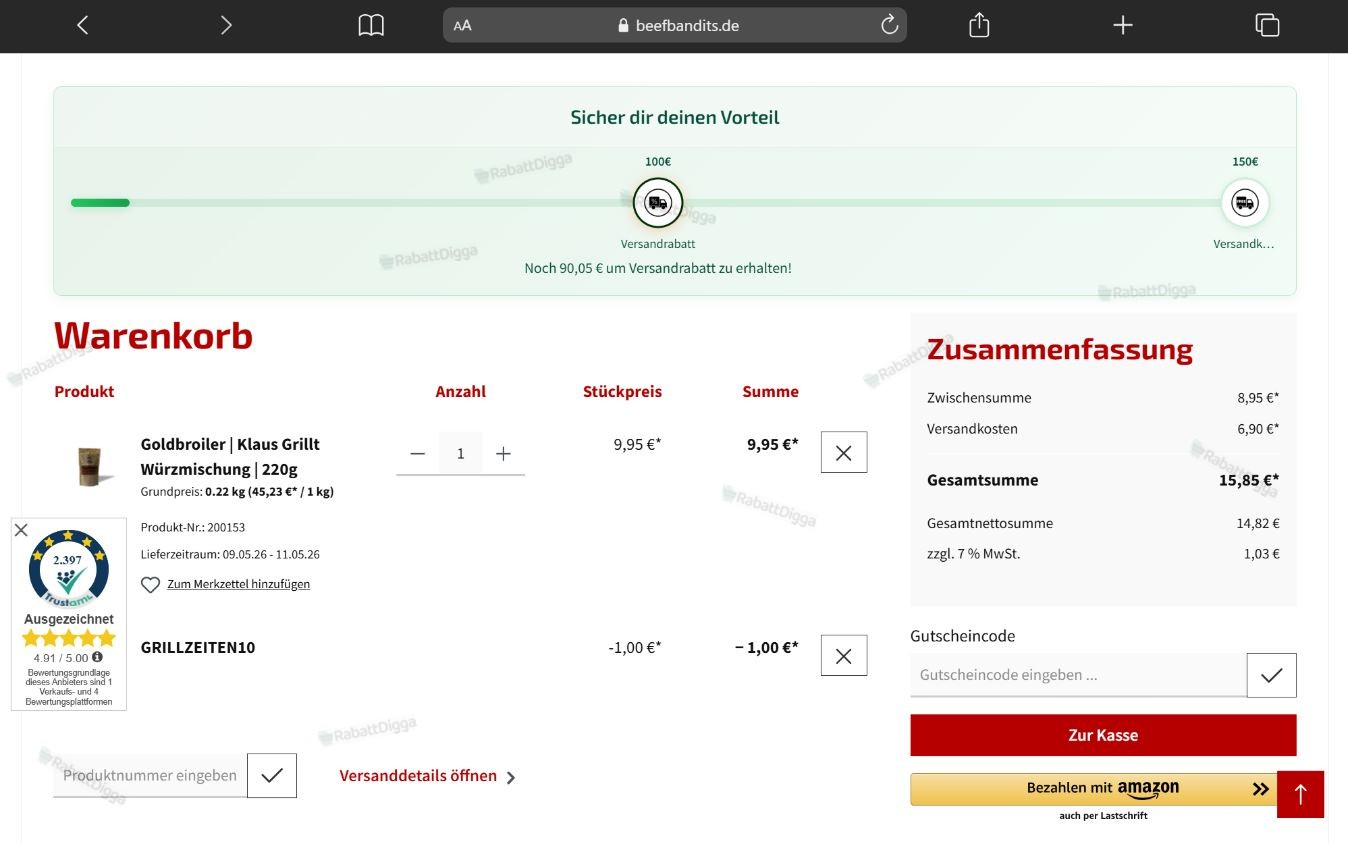Confirm the Gutscheincode with checkmark button
This screenshot has width=1348, height=843.
[1272, 675]
